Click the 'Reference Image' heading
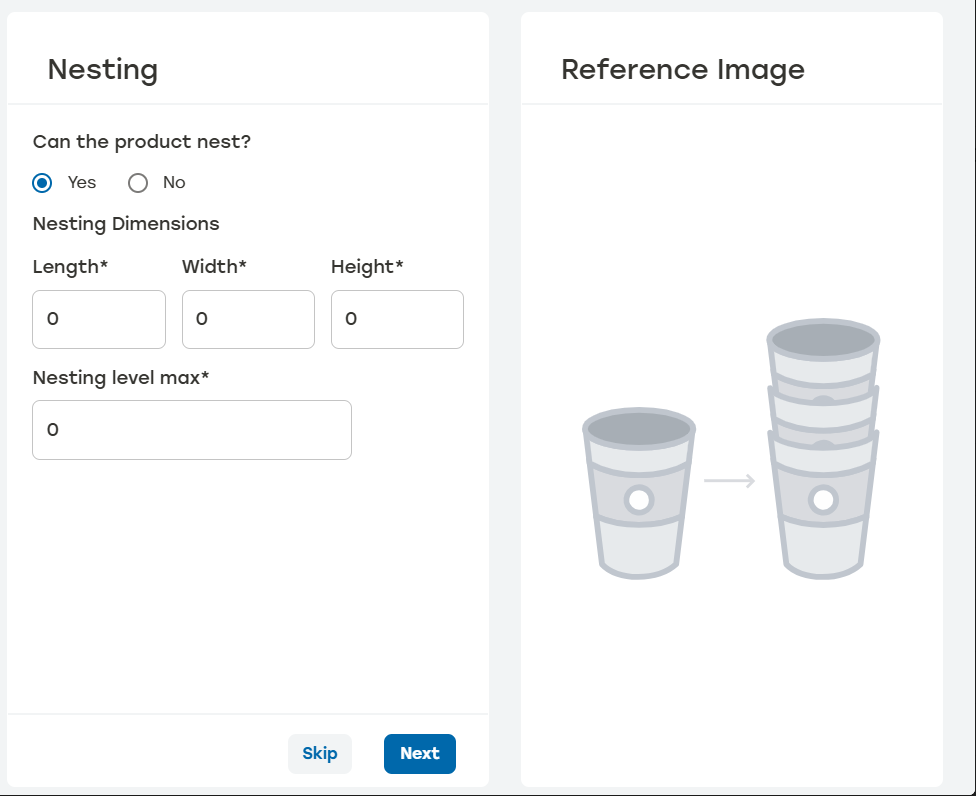Screen dimensions: 976x796 click(x=683, y=69)
